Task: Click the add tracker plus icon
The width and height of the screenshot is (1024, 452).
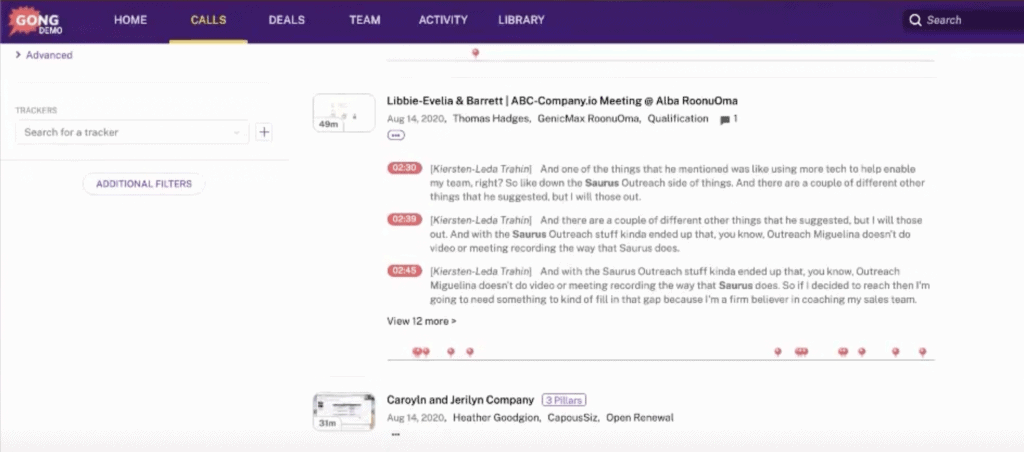Action: click(264, 132)
